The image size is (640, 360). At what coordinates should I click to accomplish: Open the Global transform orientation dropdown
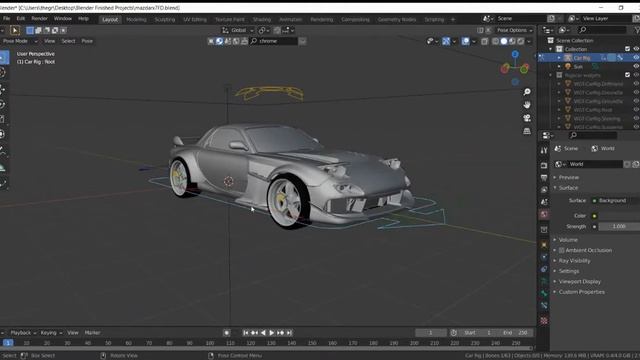(238, 30)
